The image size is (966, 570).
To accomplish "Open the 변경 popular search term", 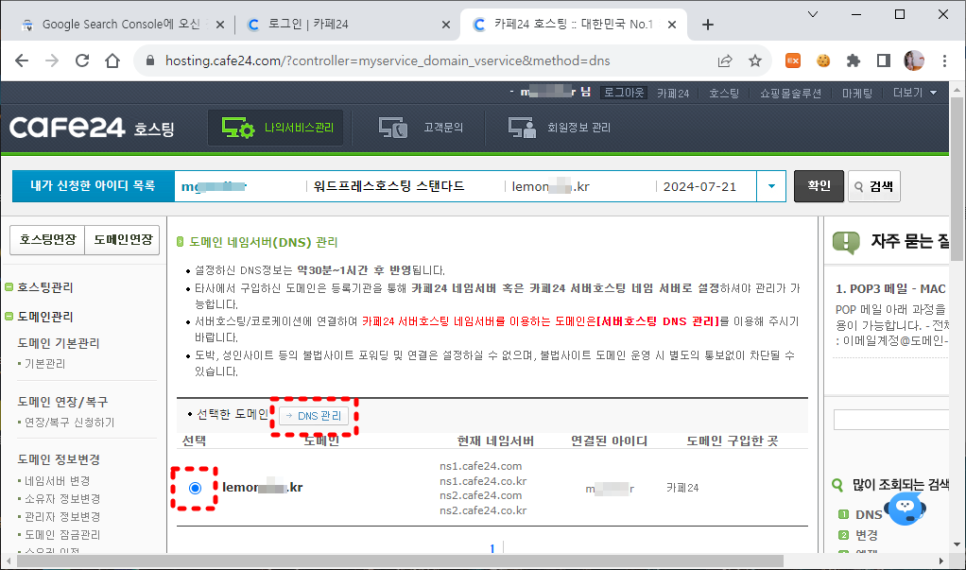I will (x=866, y=535).
